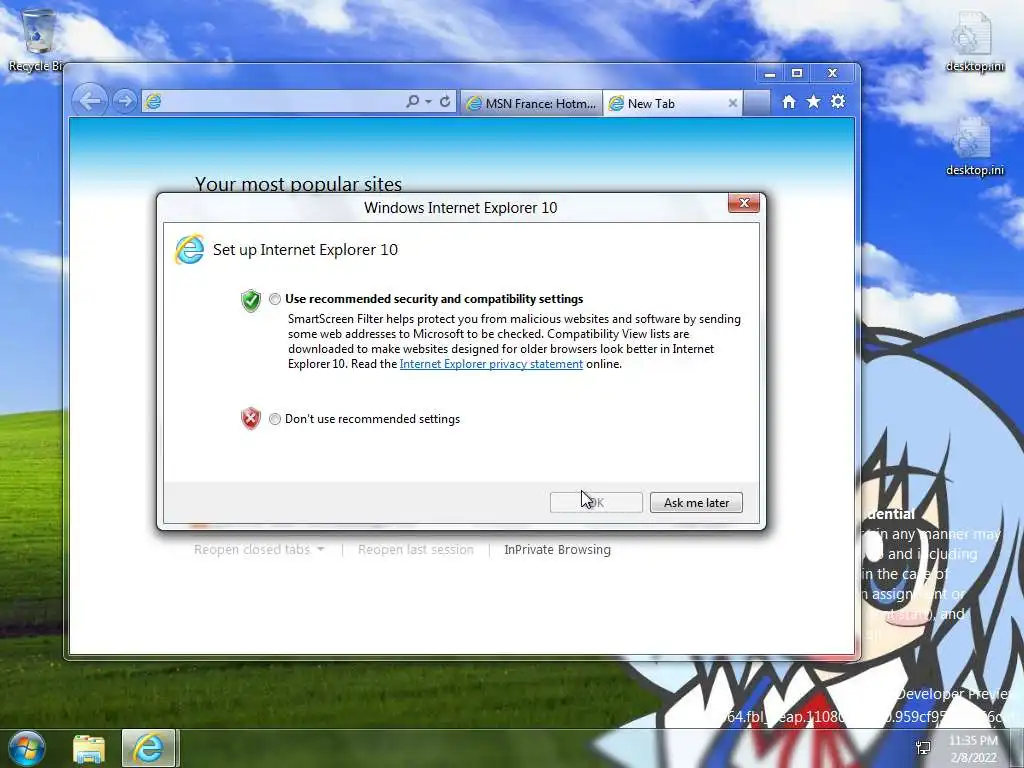
Task: Click the green shield recommended icon
Action: point(251,300)
